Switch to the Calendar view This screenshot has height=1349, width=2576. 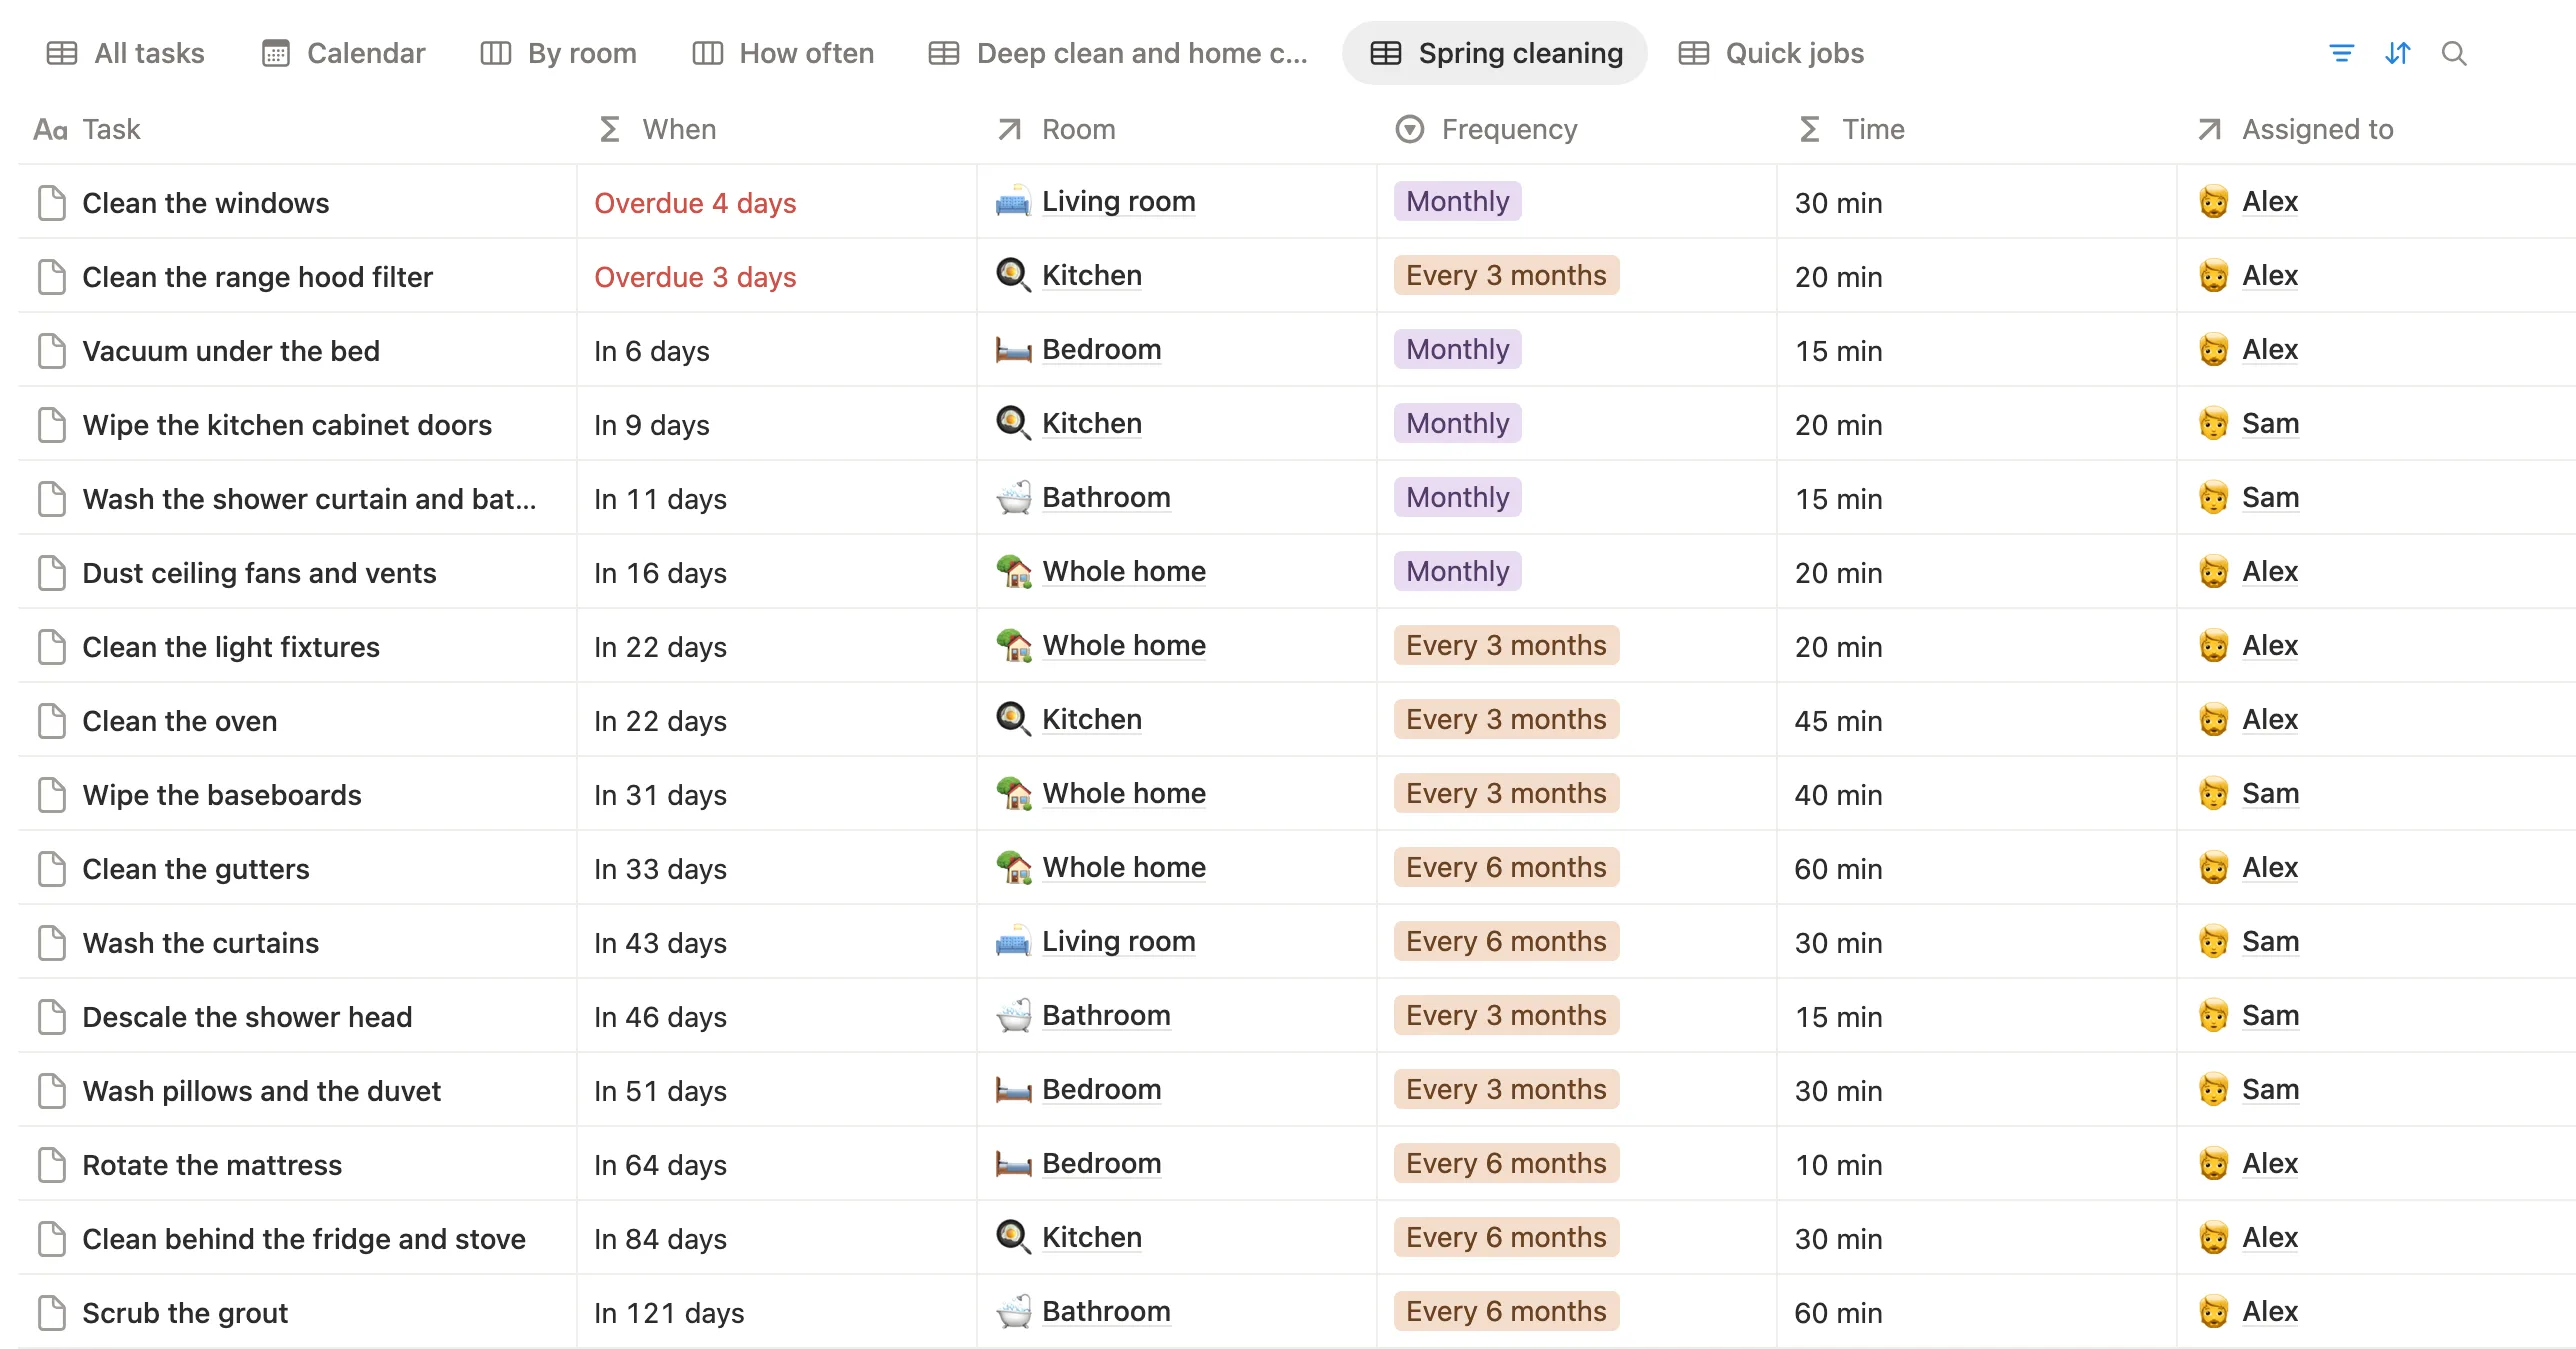point(343,53)
